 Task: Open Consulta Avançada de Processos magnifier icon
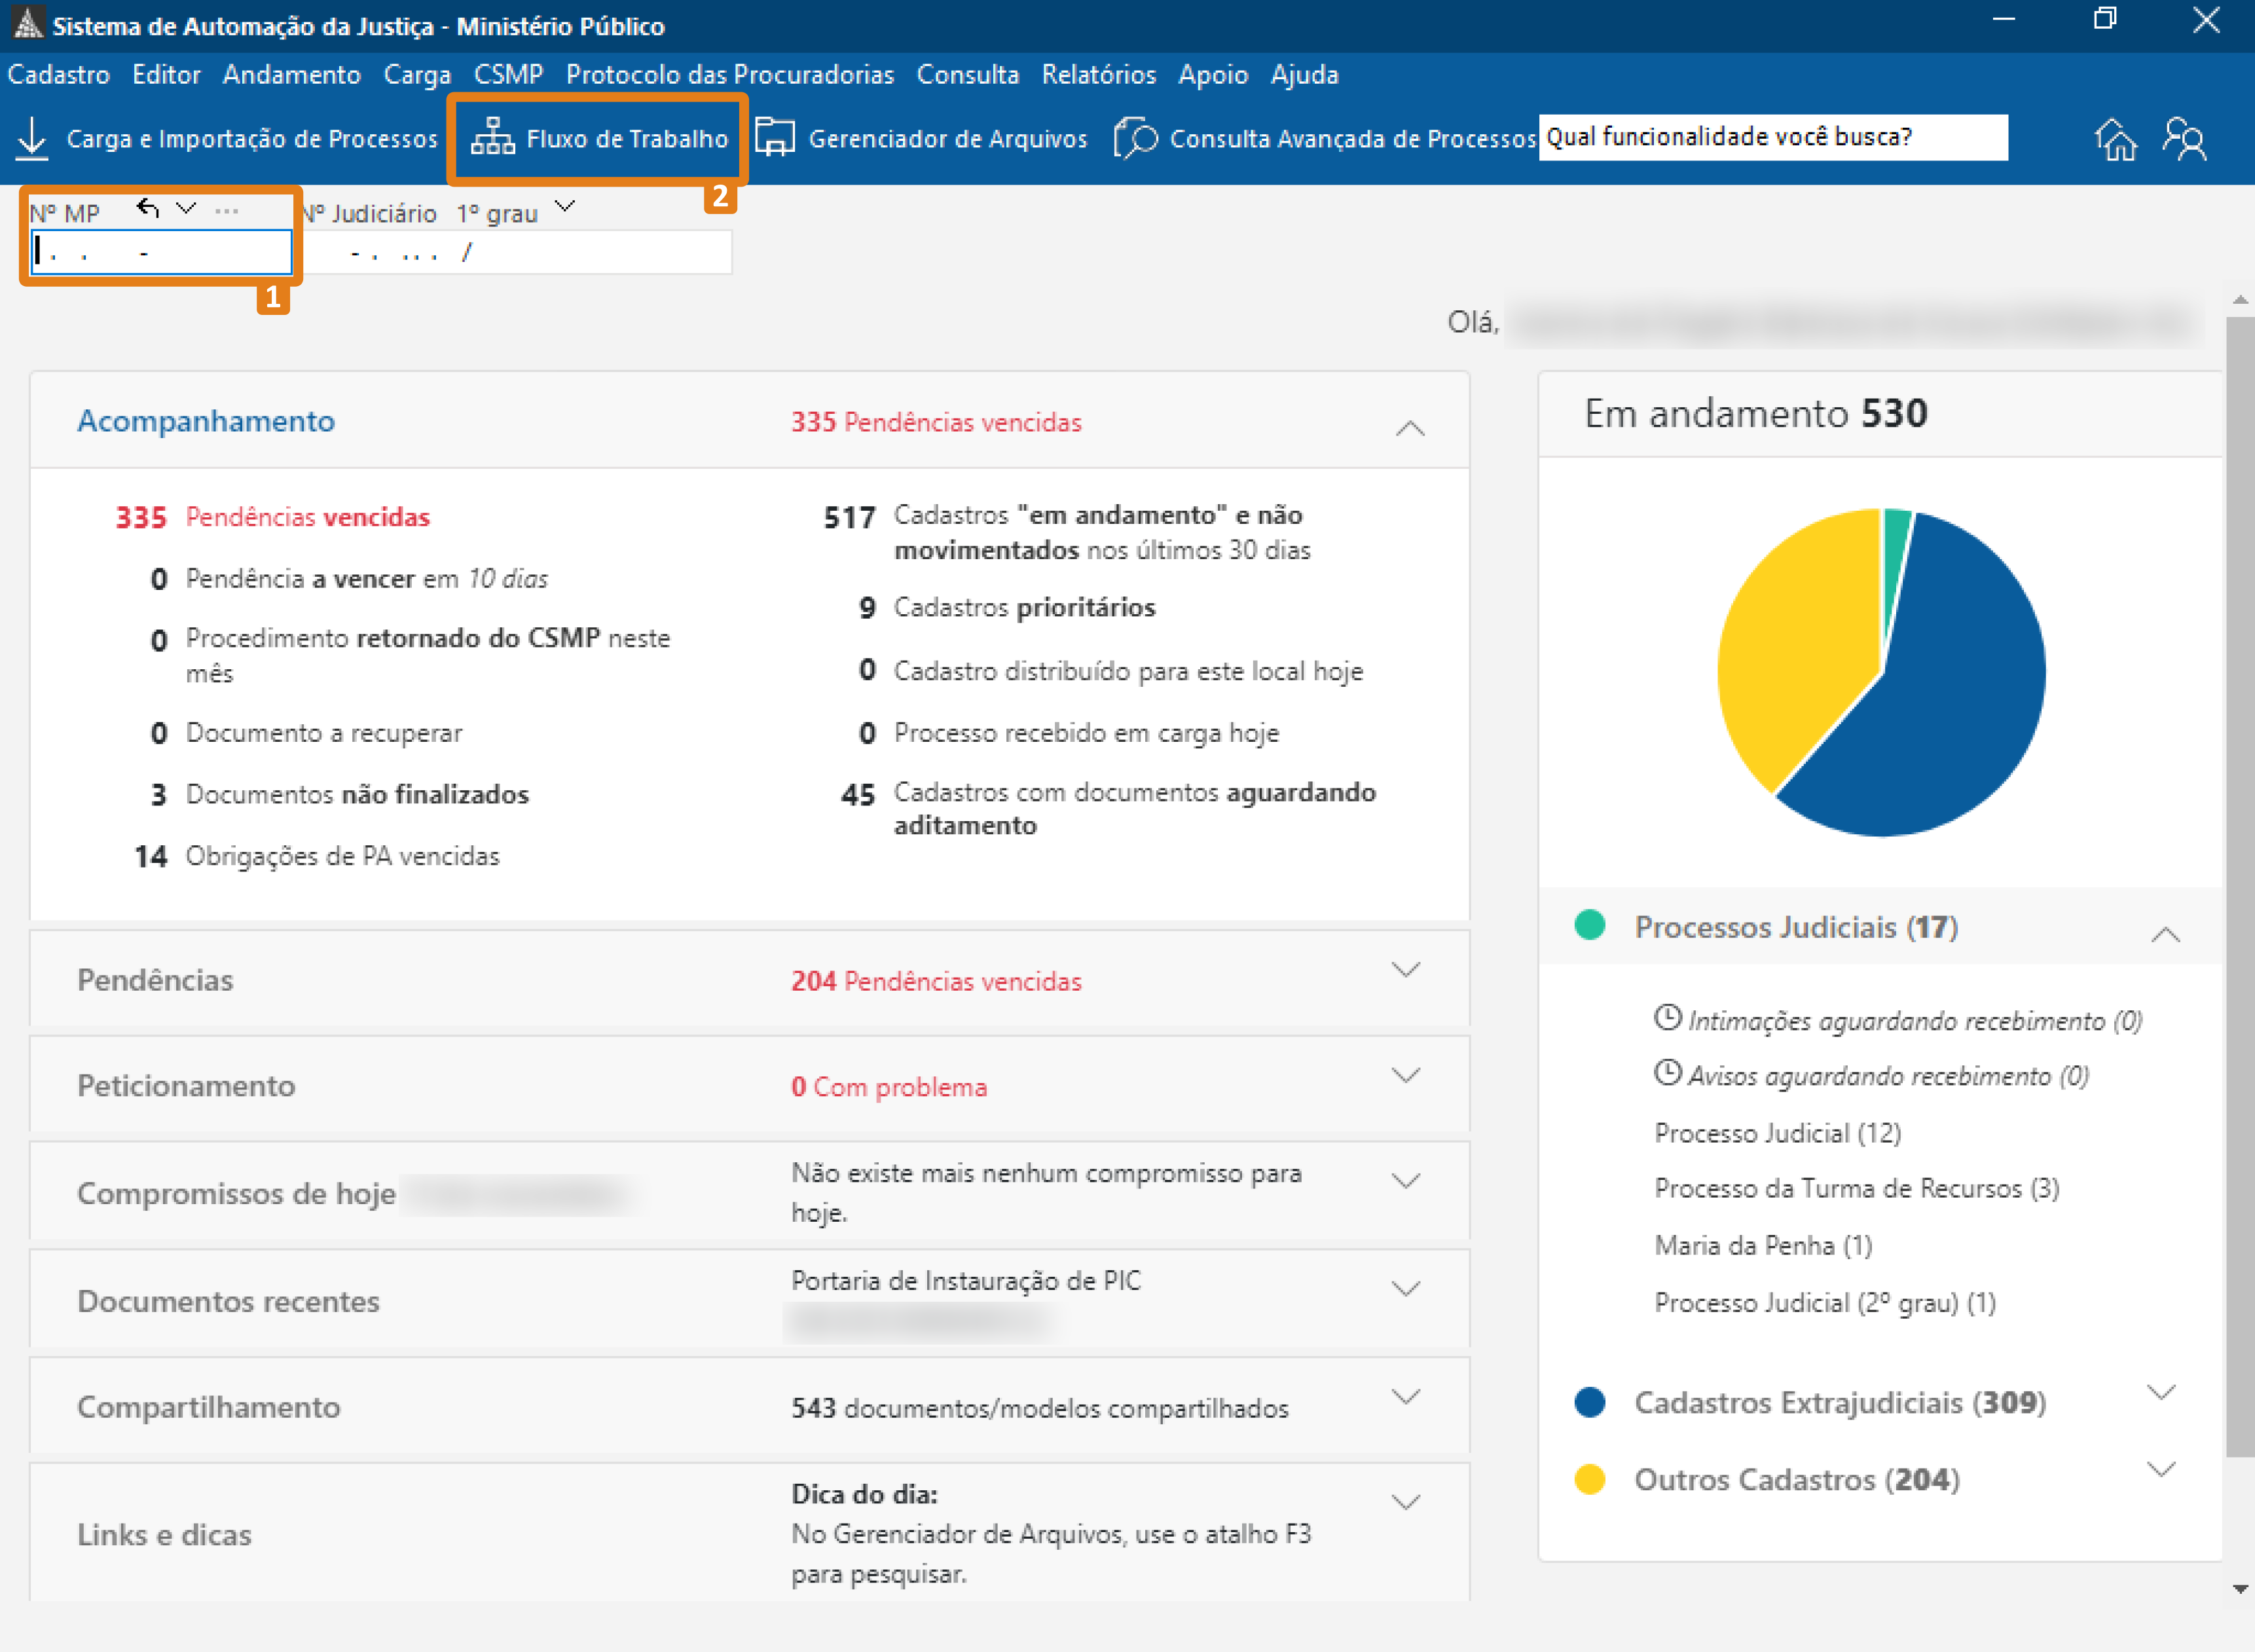click(1135, 138)
